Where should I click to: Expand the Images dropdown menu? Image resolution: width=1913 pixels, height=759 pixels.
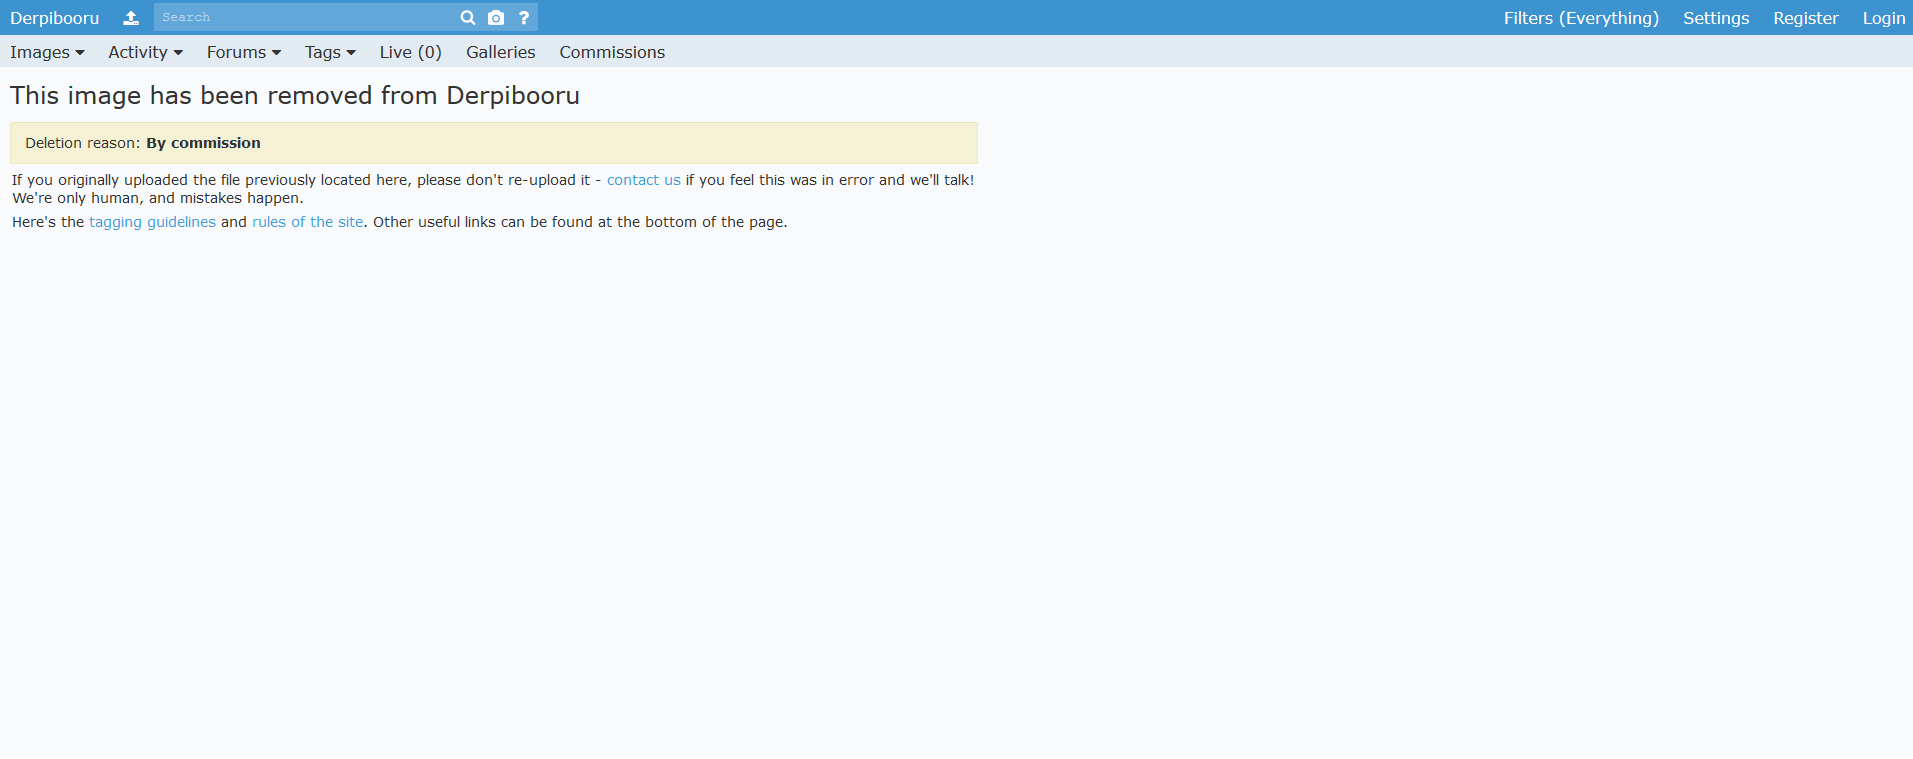tap(47, 52)
